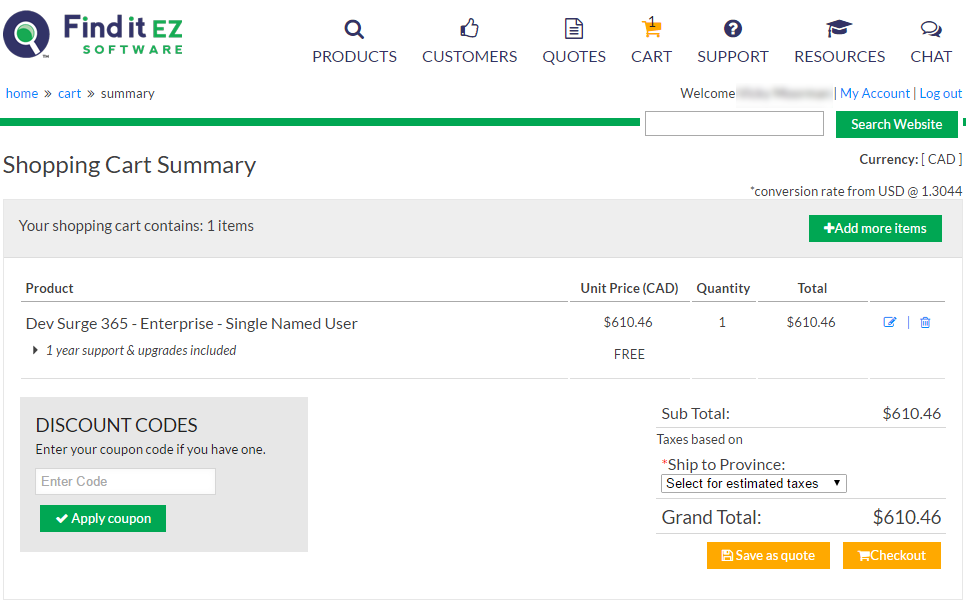Change the CAD currency selection
Viewport: 966px width, 602px height.
coord(941,159)
